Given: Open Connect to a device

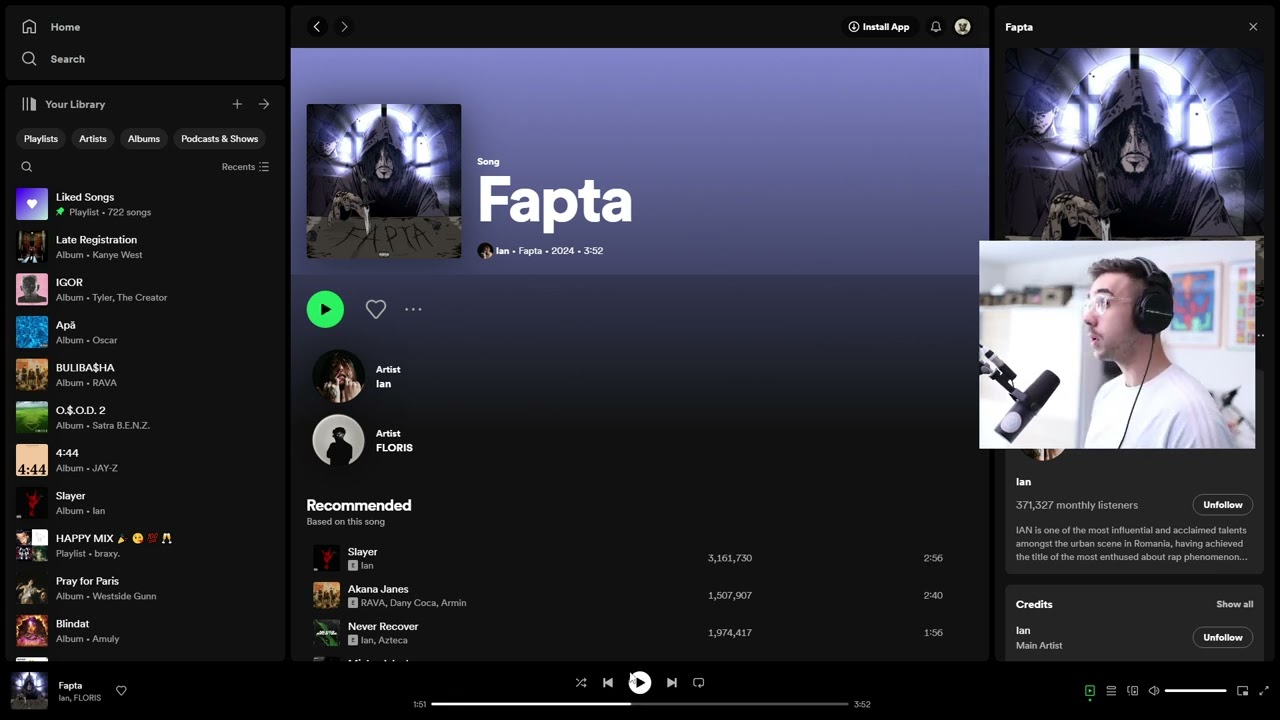Looking at the screenshot, I should (x=1133, y=691).
